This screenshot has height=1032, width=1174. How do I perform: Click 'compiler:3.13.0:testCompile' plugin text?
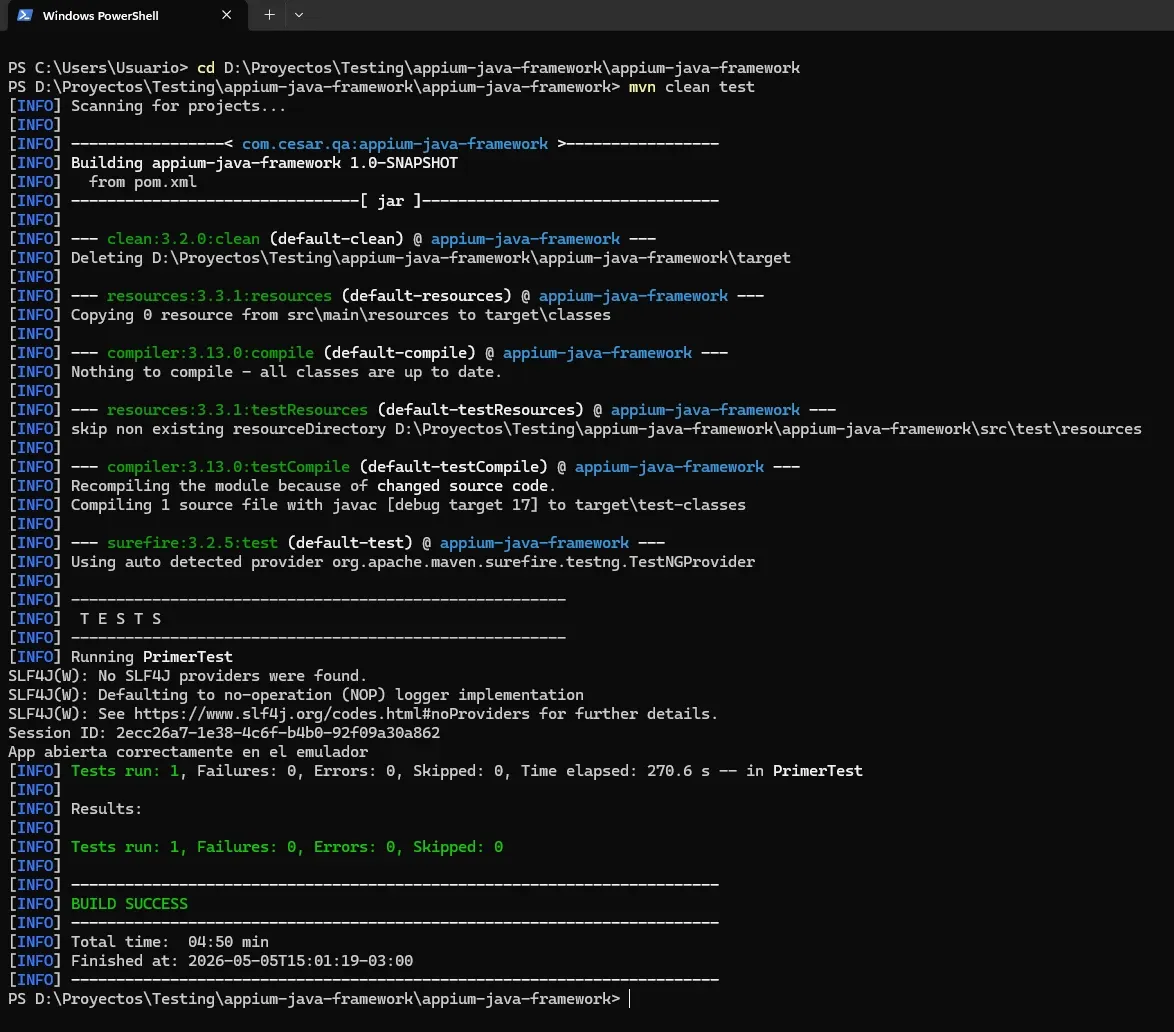[228, 467]
